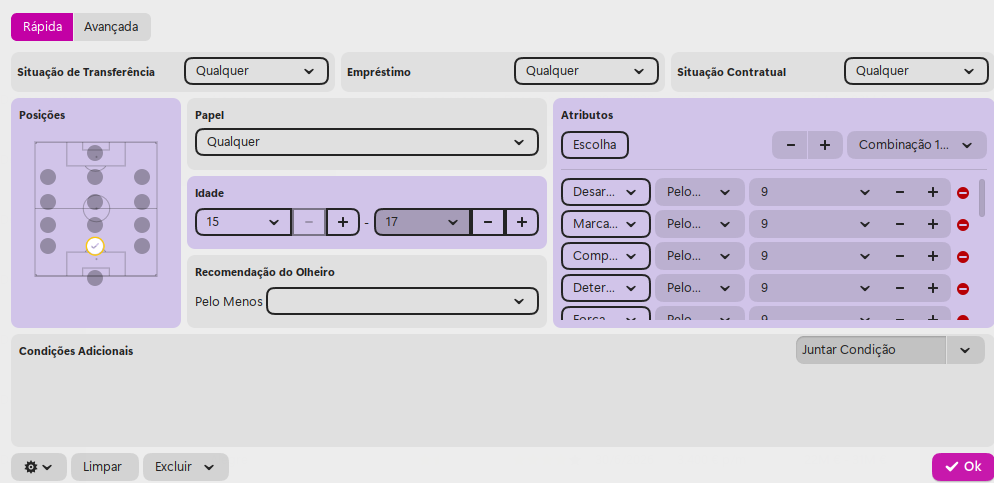The height and width of the screenshot is (483, 994).
Task: Toggle the right midfielder position dot
Action: (x=142, y=202)
